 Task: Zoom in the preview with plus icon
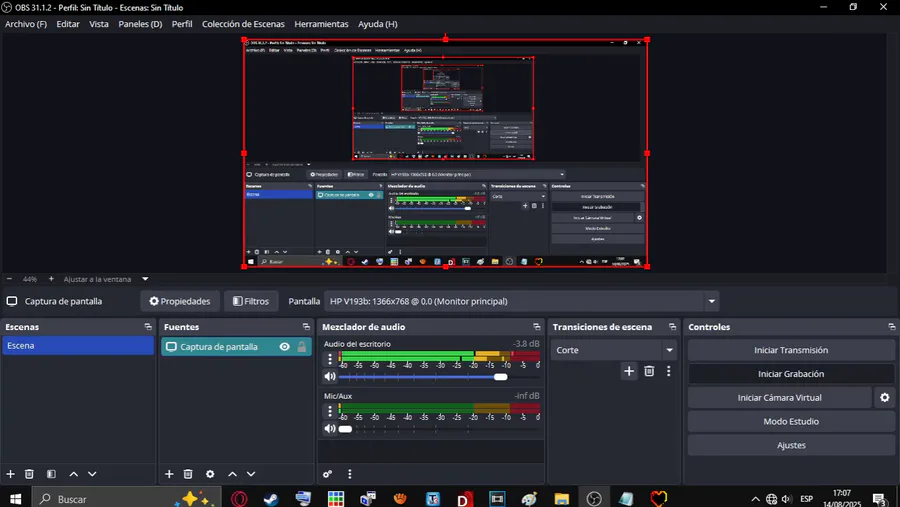pyautogui.click(x=51, y=278)
